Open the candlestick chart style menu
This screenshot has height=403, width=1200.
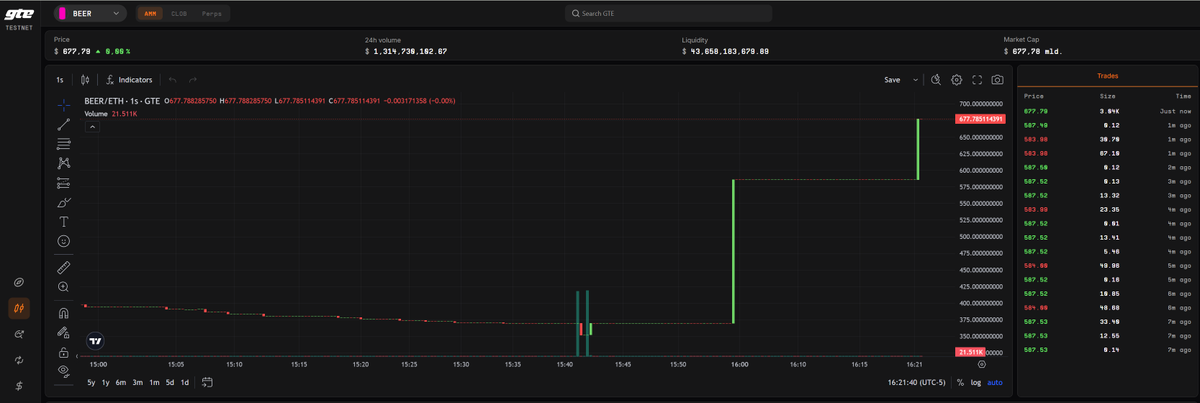coord(85,79)
